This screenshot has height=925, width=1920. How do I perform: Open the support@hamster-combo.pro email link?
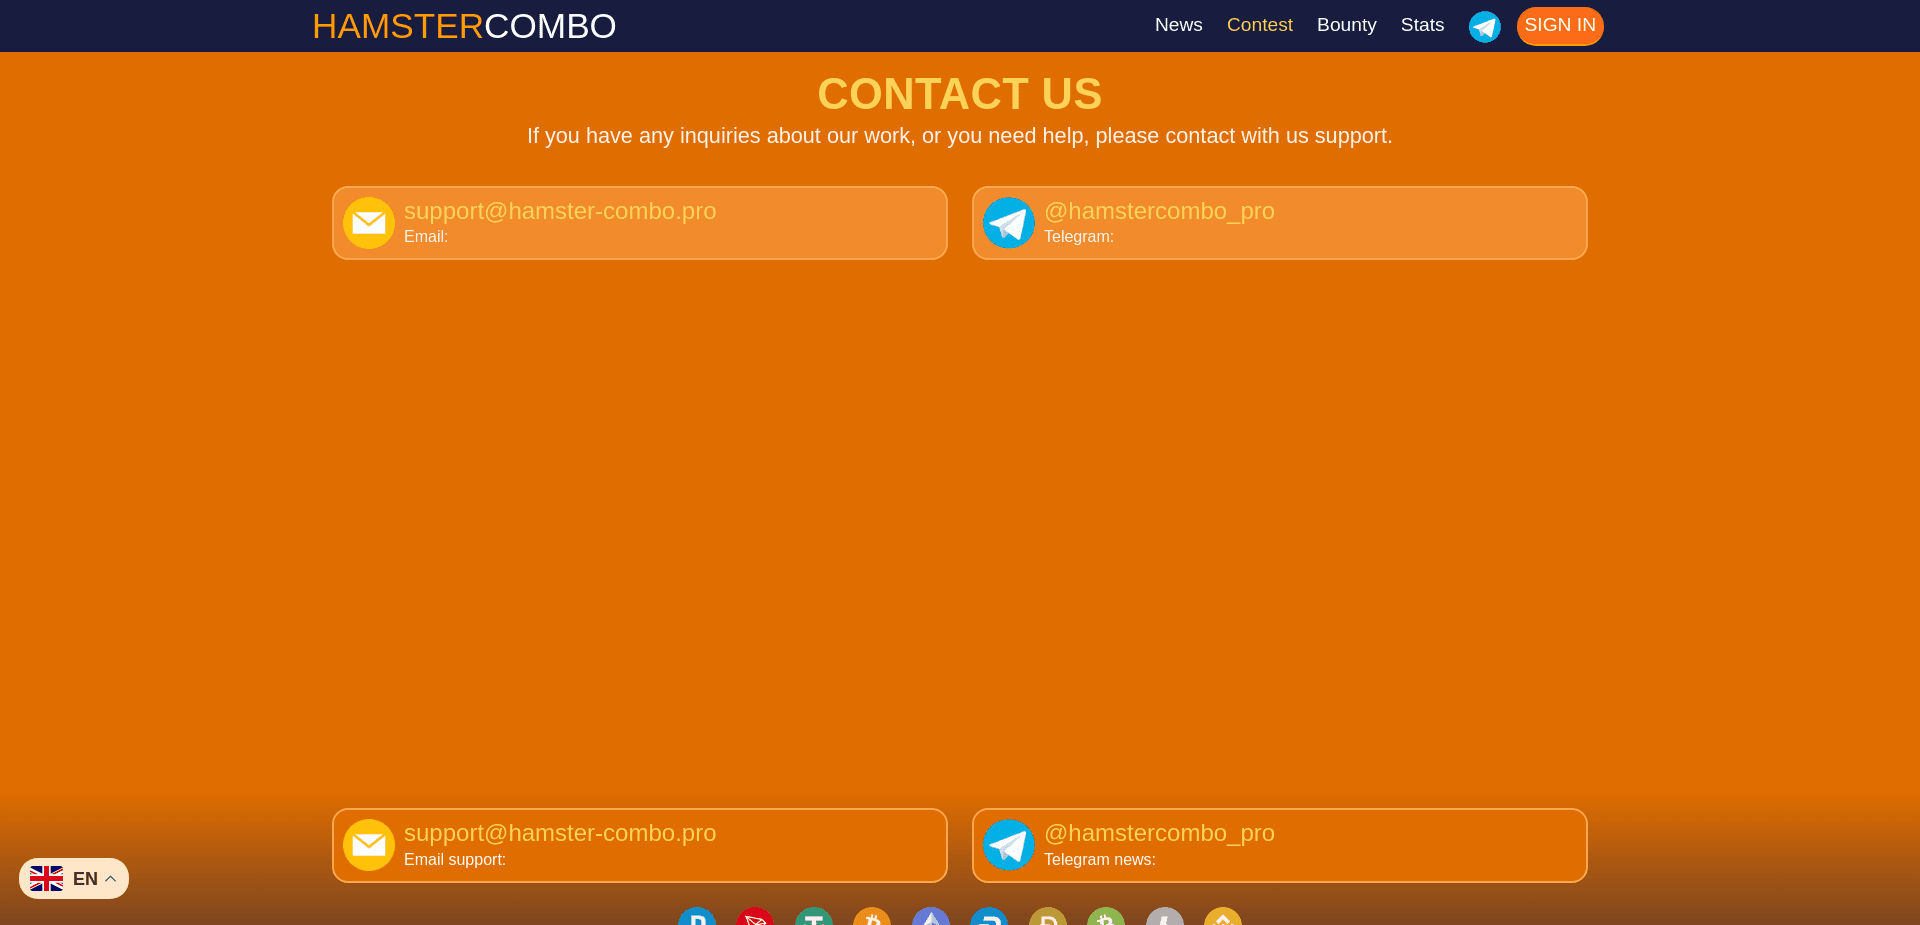(560, 211)
